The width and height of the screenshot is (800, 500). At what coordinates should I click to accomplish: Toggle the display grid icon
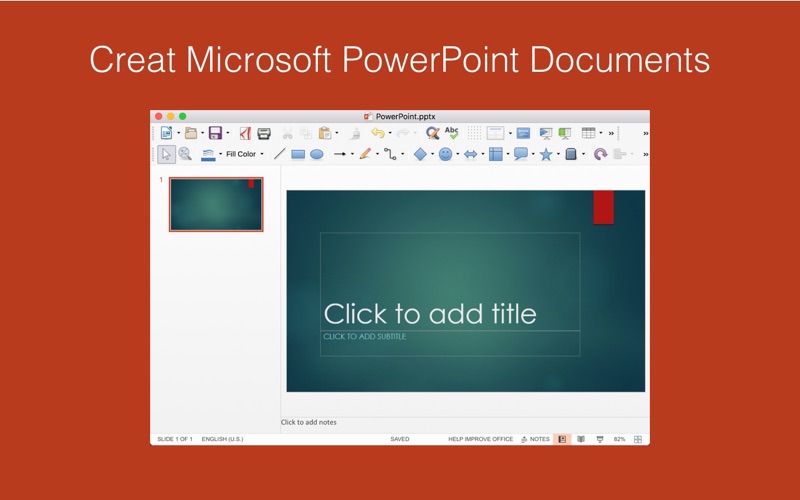coord(474,133)
